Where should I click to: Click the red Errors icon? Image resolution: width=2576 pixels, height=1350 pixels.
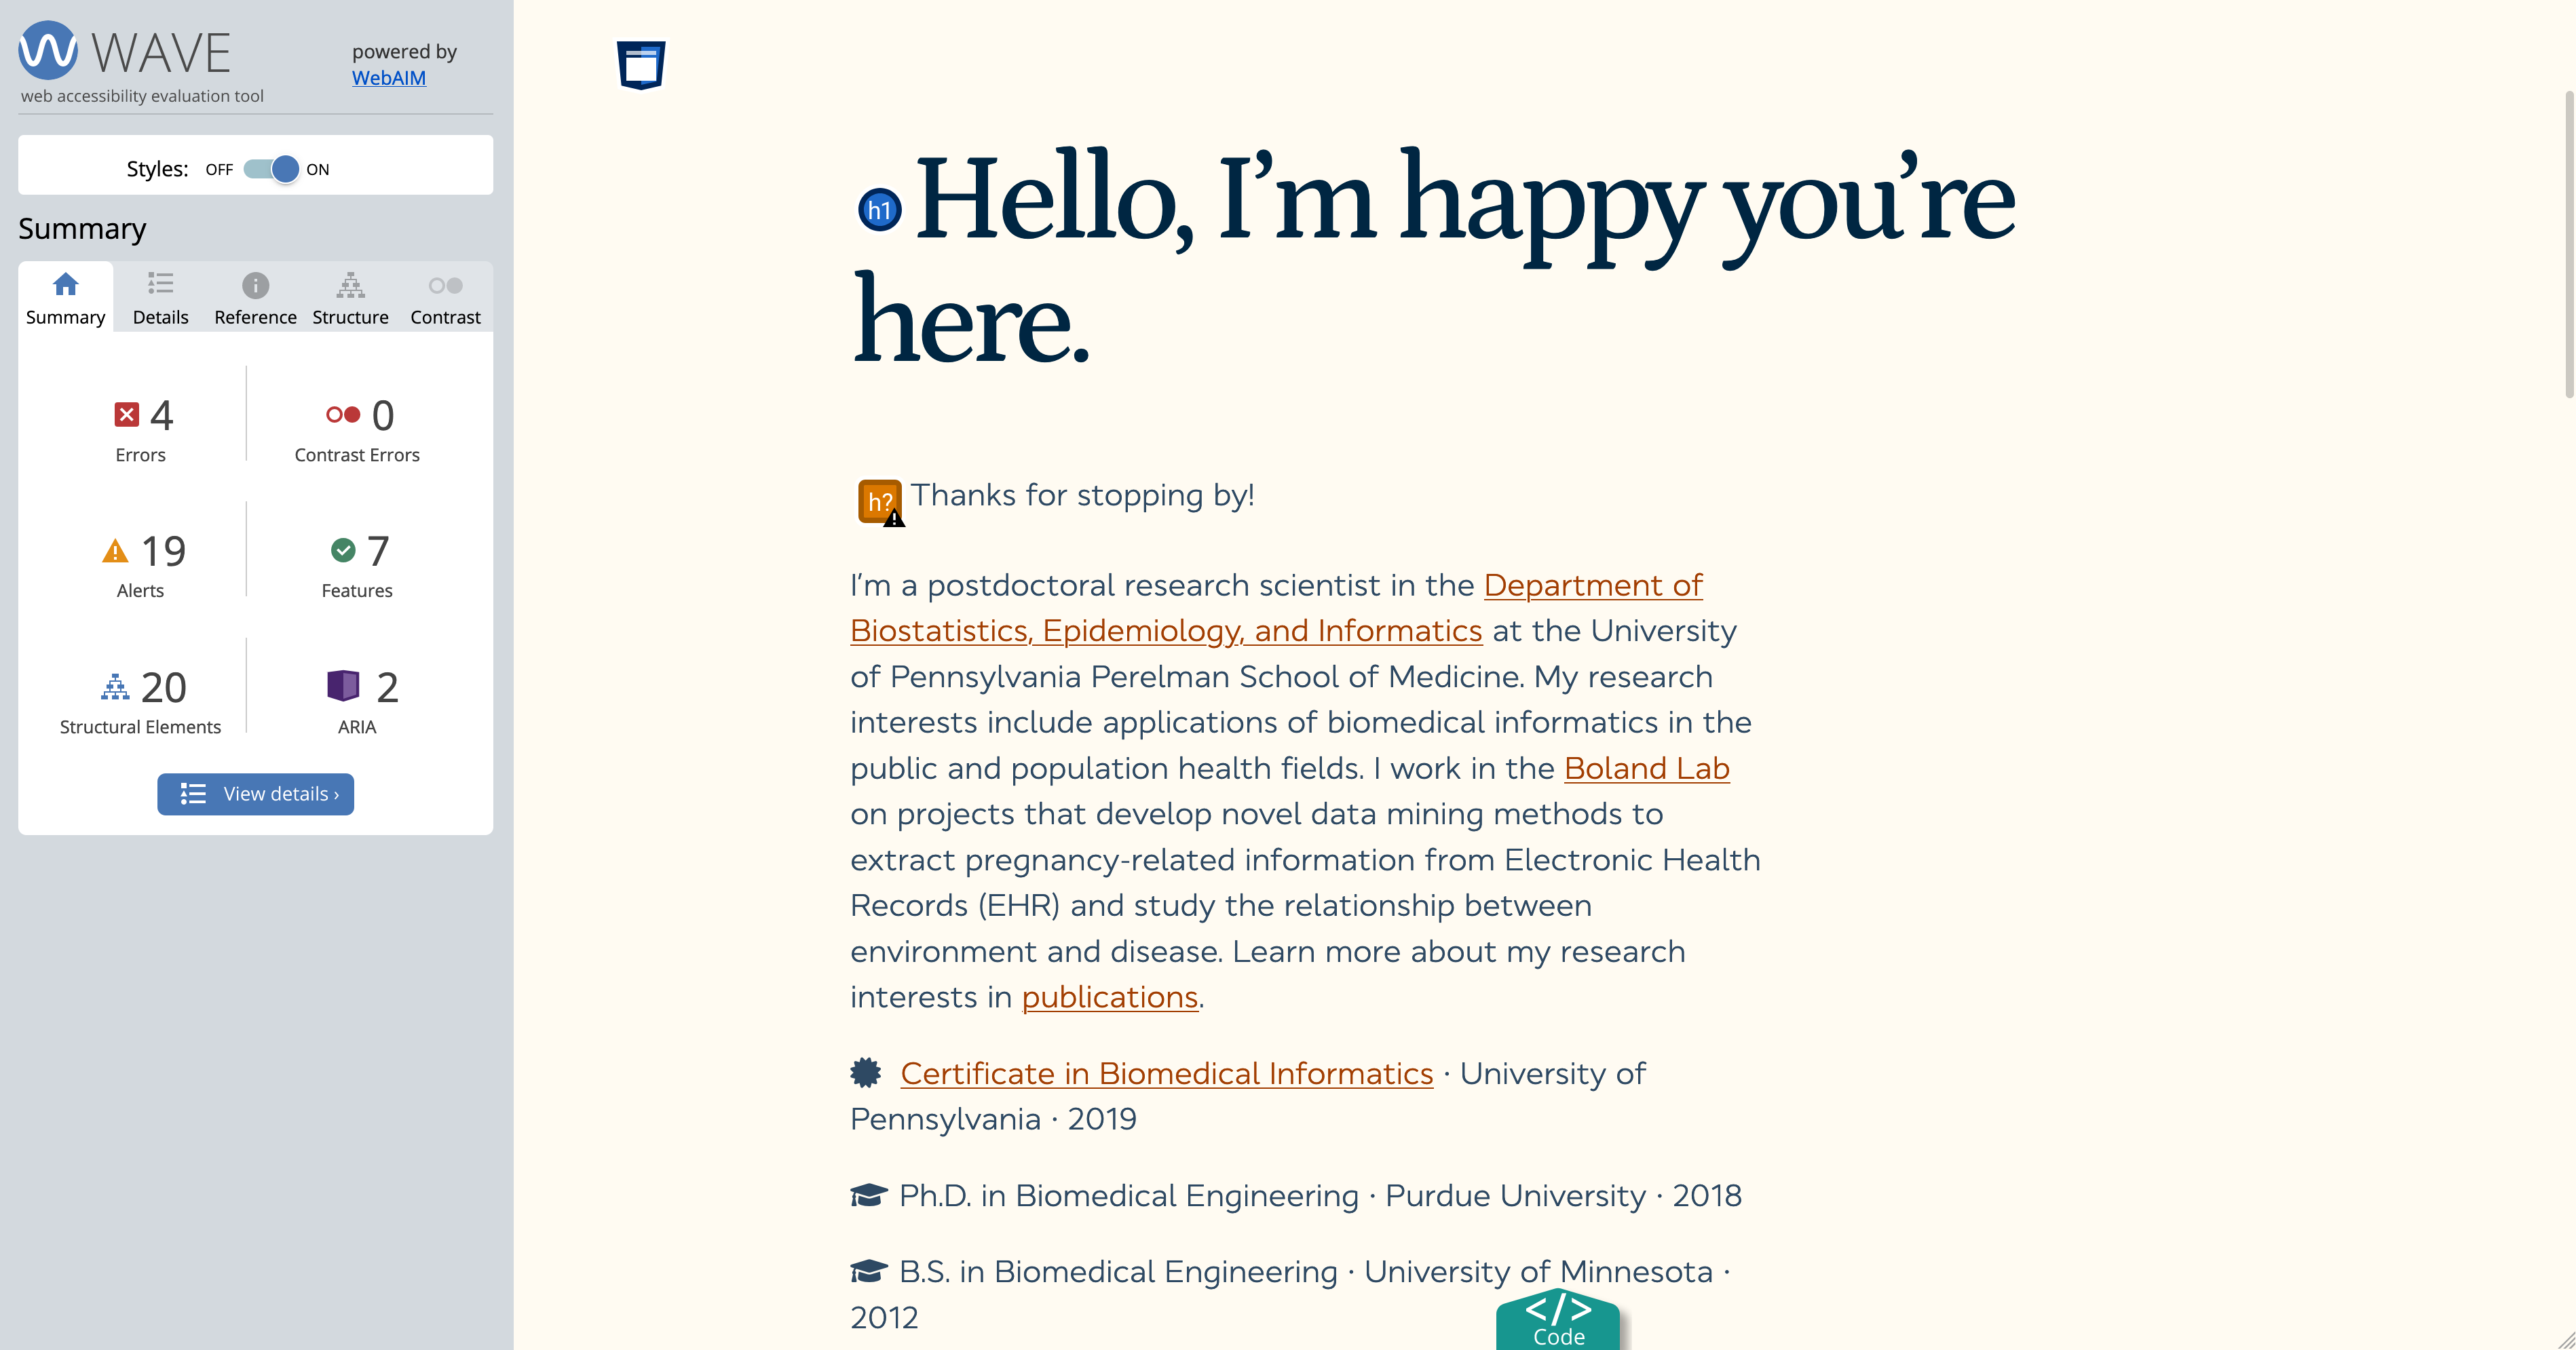click(x=127, y=414)
